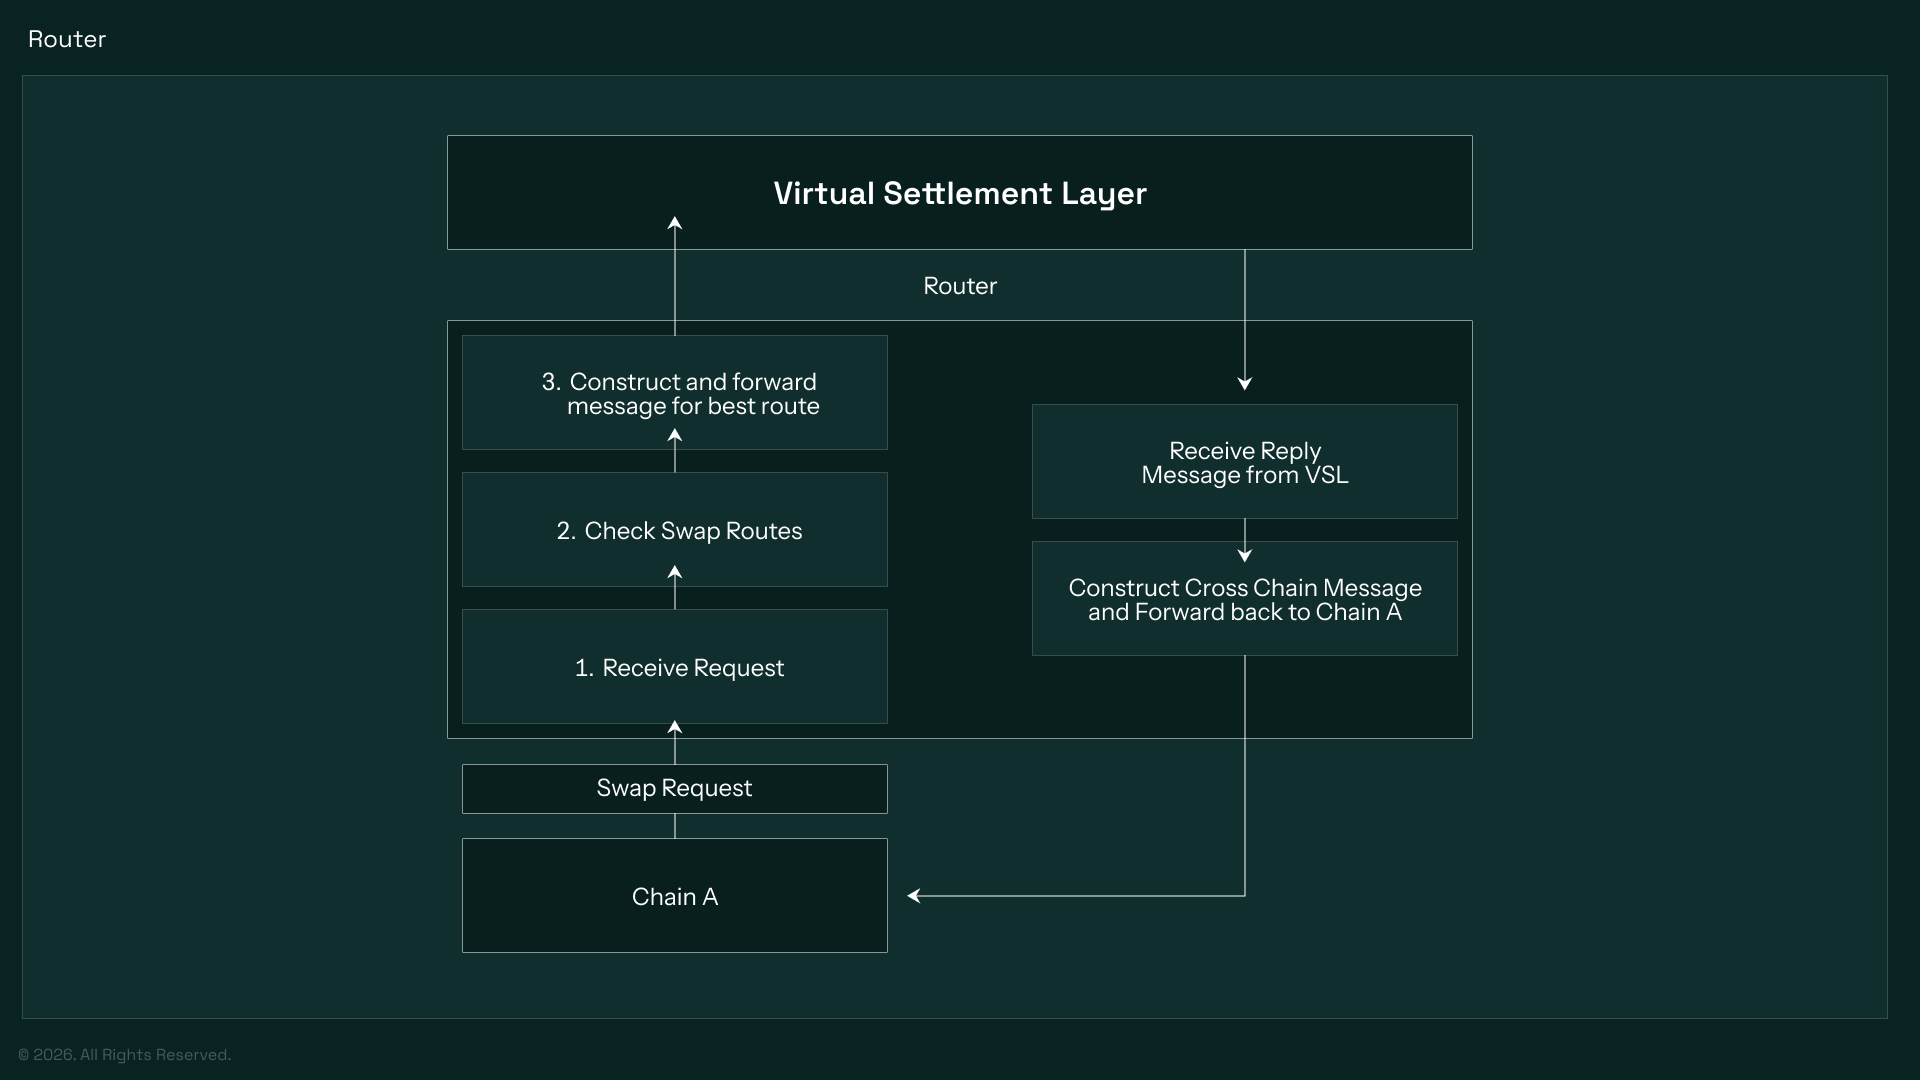
Task: Select step 1 Receive Request box
Action: click(x=674, y=666)
